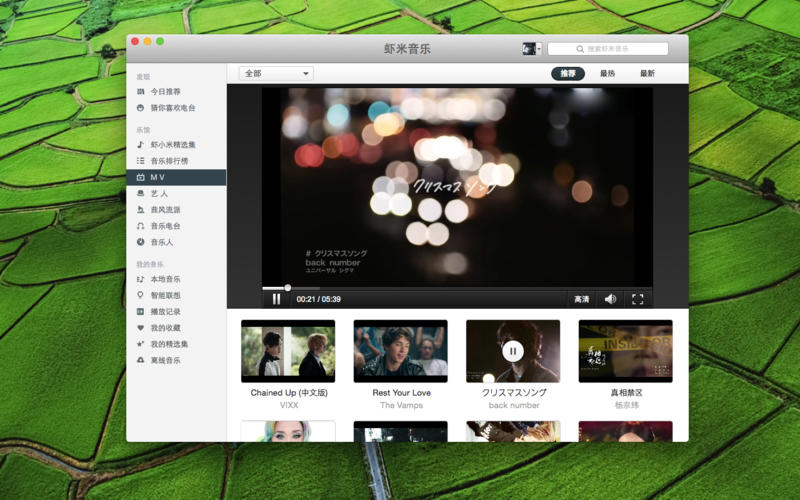Focus the 搜索虾米音乐 search field

608,48
